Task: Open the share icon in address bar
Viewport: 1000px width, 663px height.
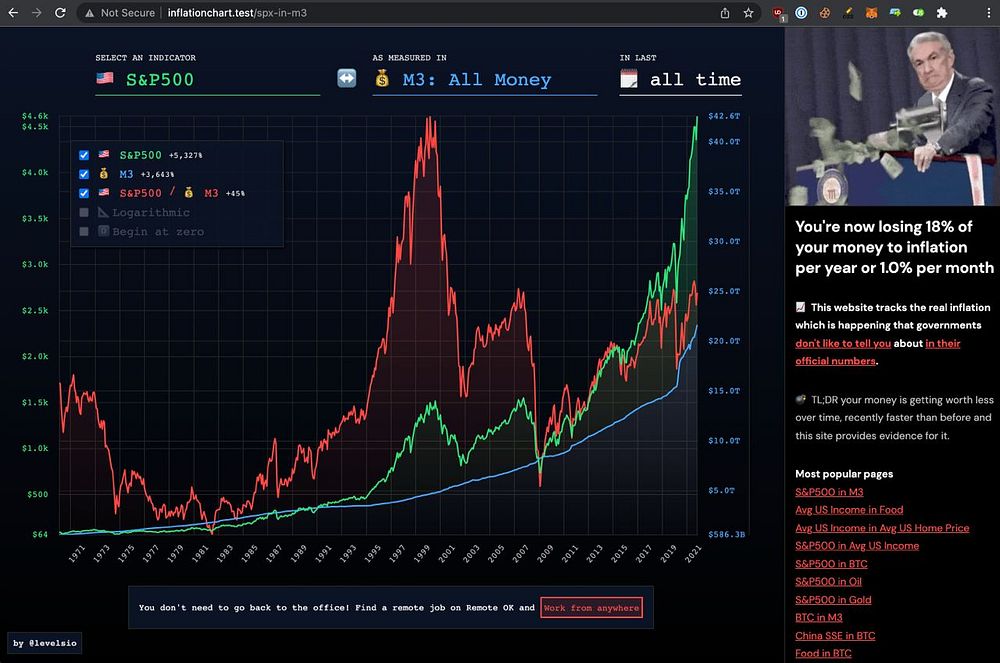Action: tap(724, 13)
